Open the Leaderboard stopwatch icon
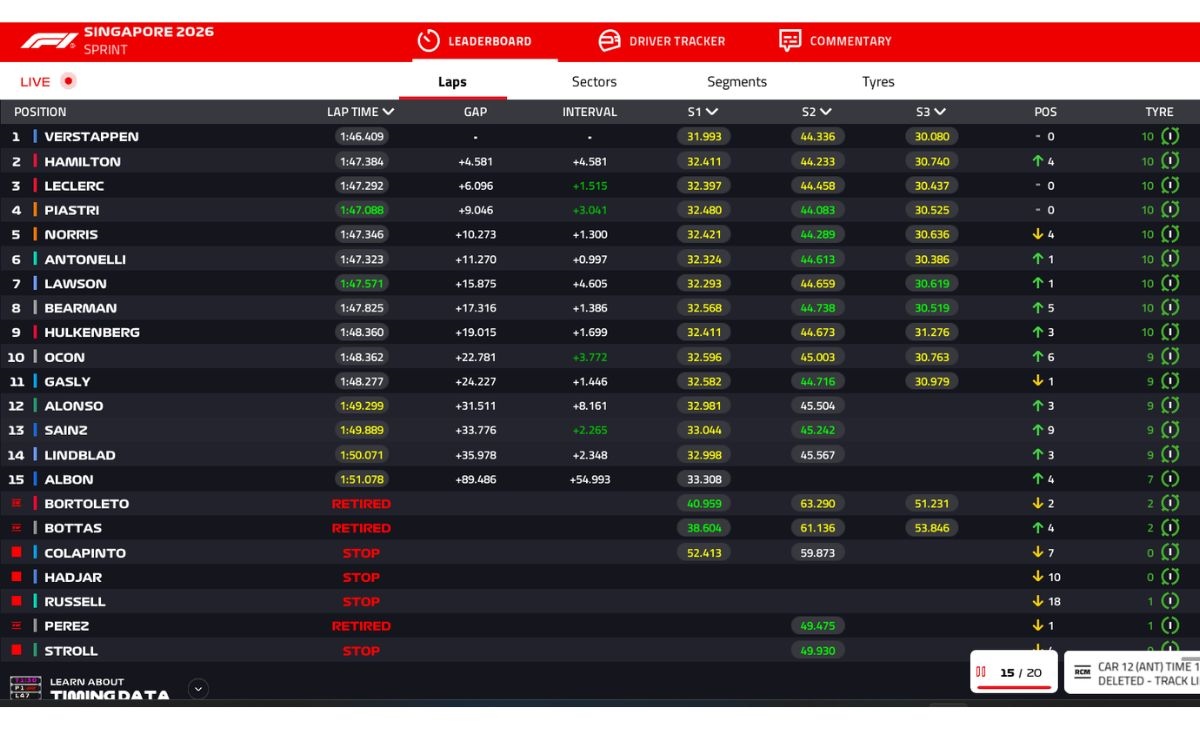 coord(428,41)
